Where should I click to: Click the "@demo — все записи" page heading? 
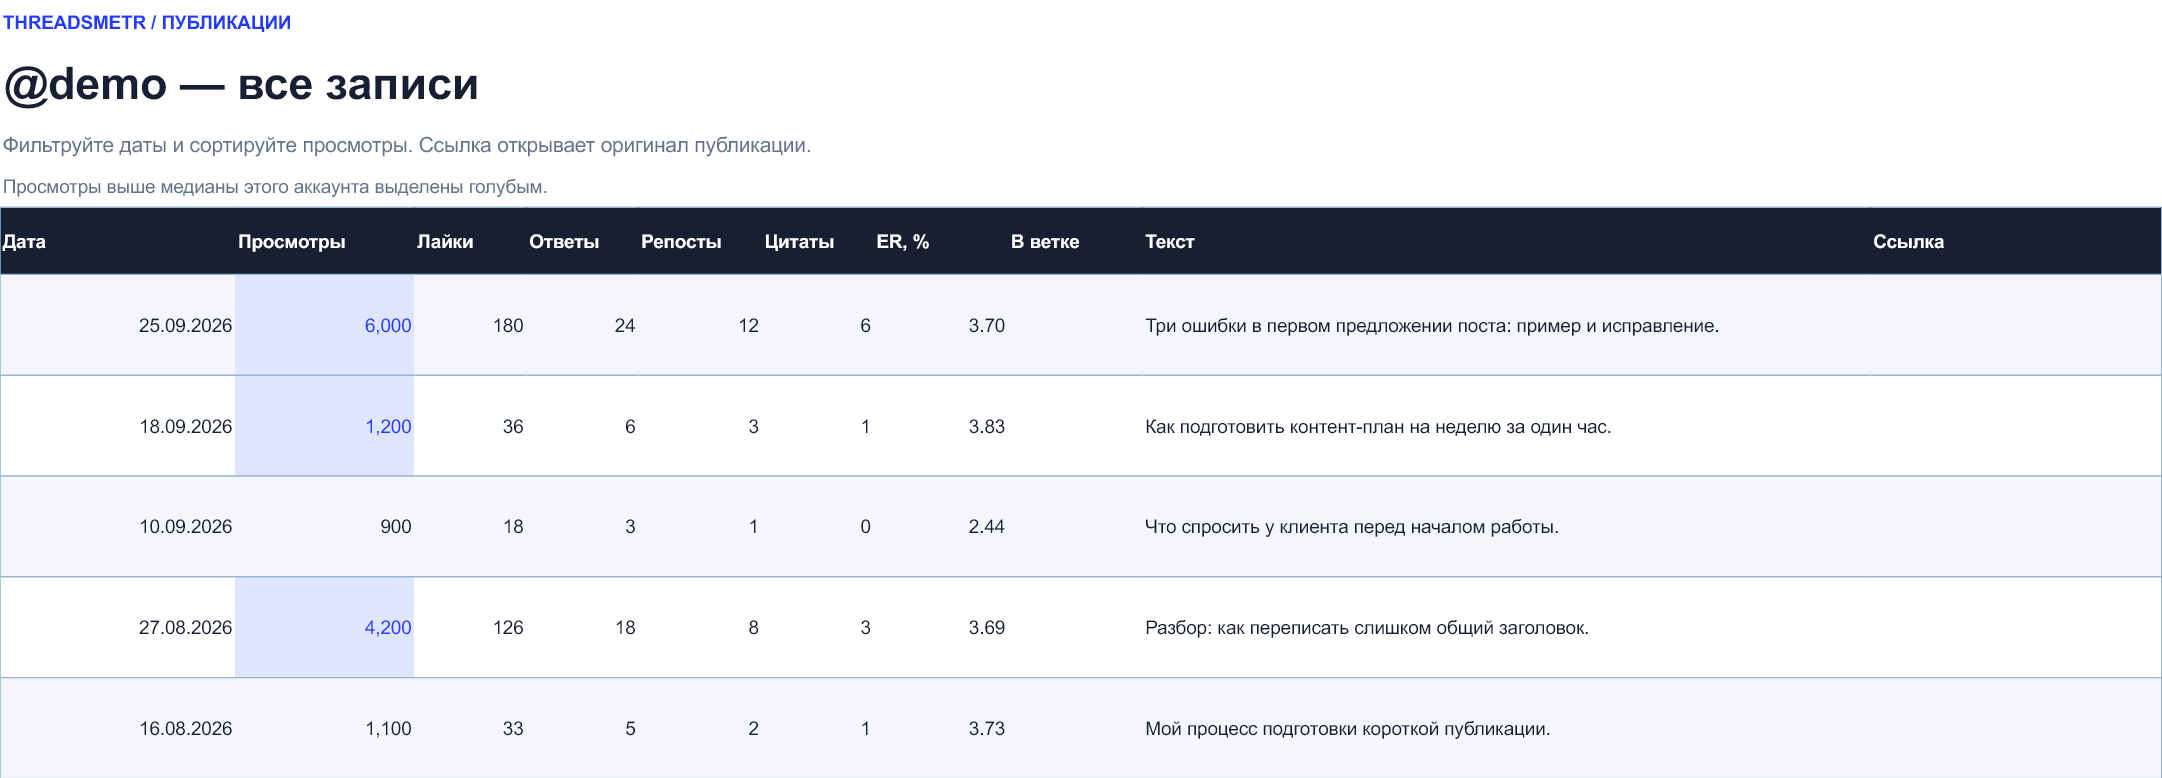241,84
